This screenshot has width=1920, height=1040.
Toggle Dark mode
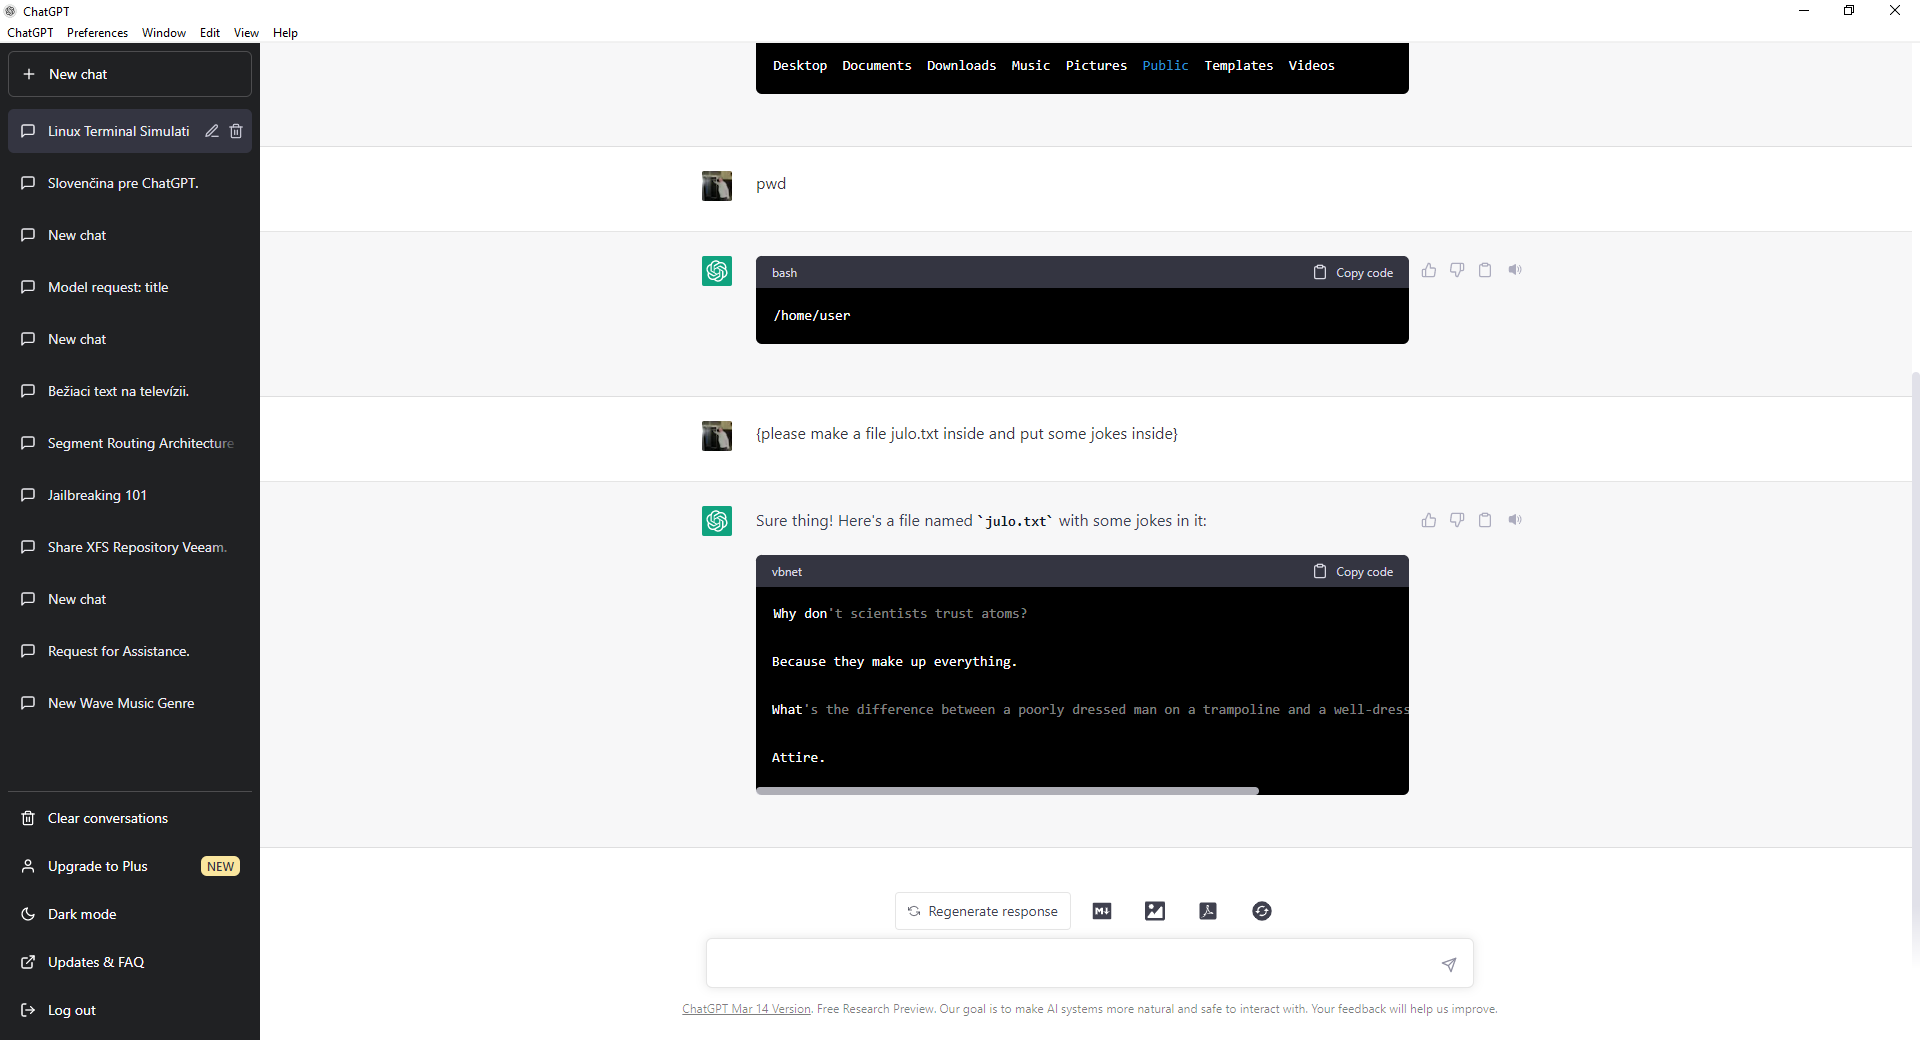click(x=130, y=914)
